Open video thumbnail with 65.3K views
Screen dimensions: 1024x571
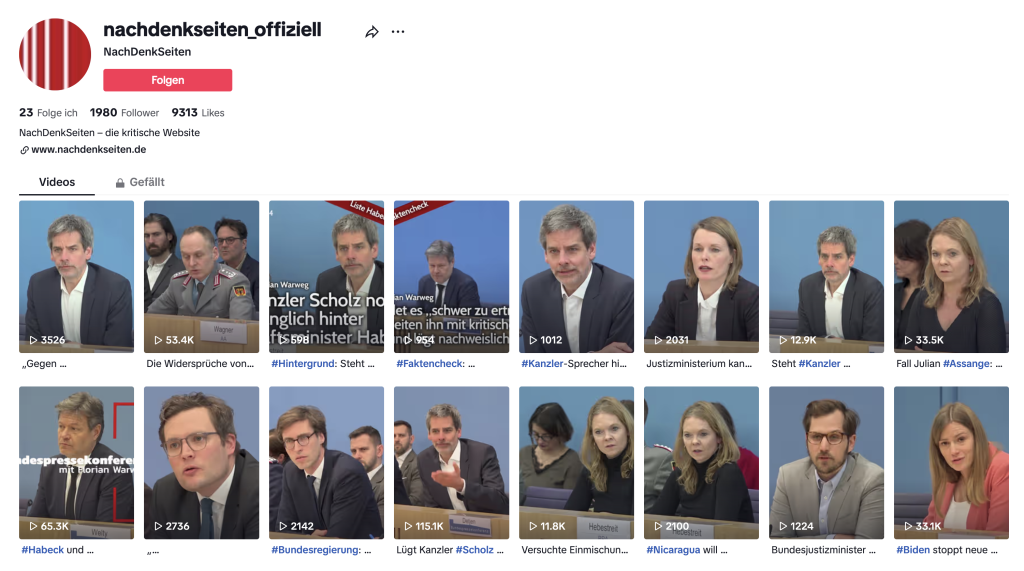click(76, 463)
